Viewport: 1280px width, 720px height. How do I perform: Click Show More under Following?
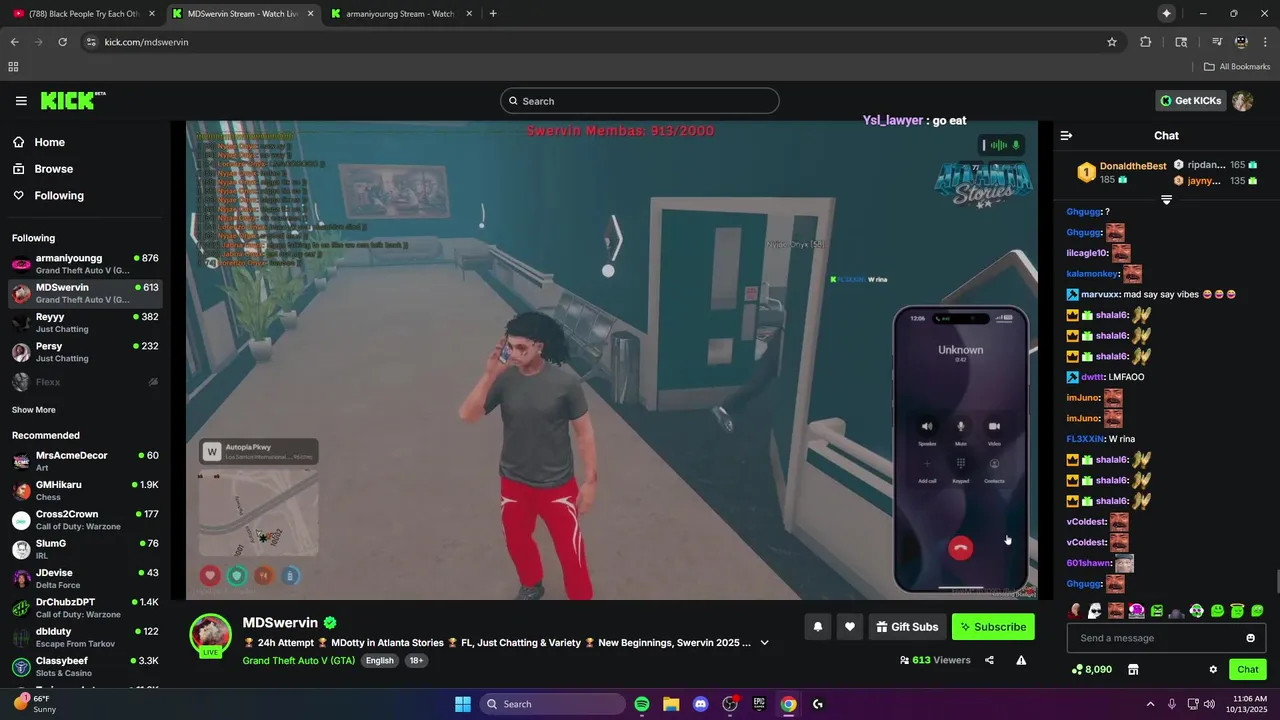[x=33, y=410]
